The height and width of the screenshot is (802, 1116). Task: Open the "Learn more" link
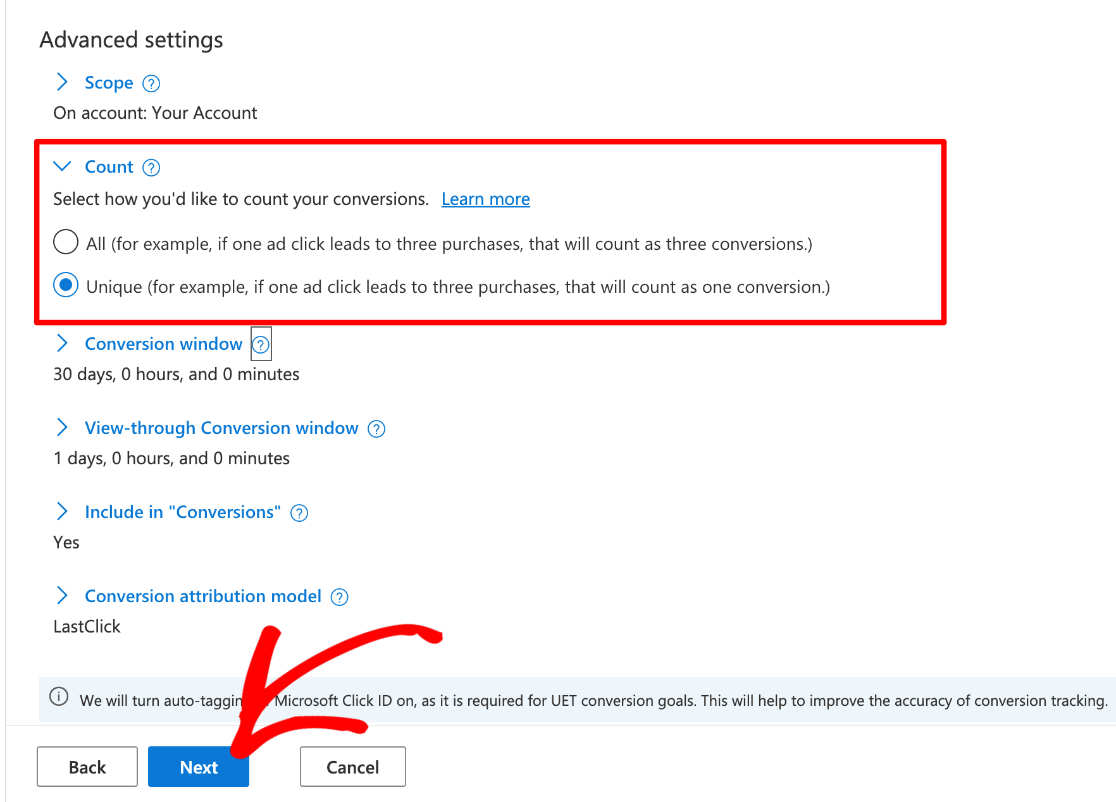[x=485, y=199]
